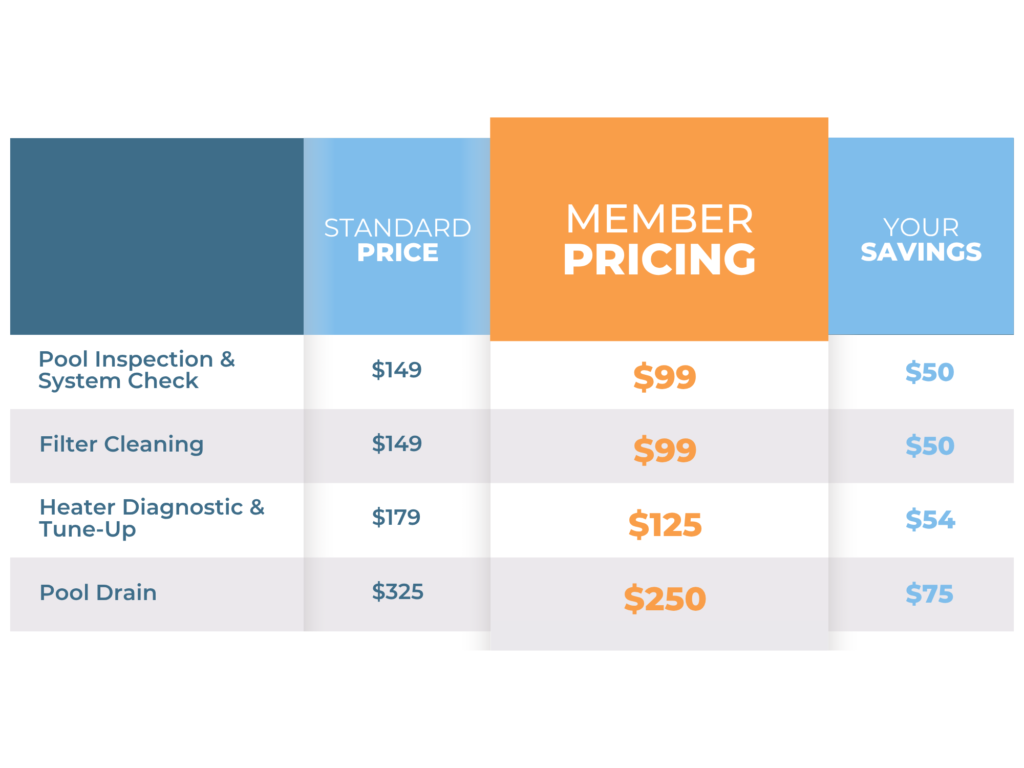
Task: Select the Pool Drain row label
Action: [98, 592]
